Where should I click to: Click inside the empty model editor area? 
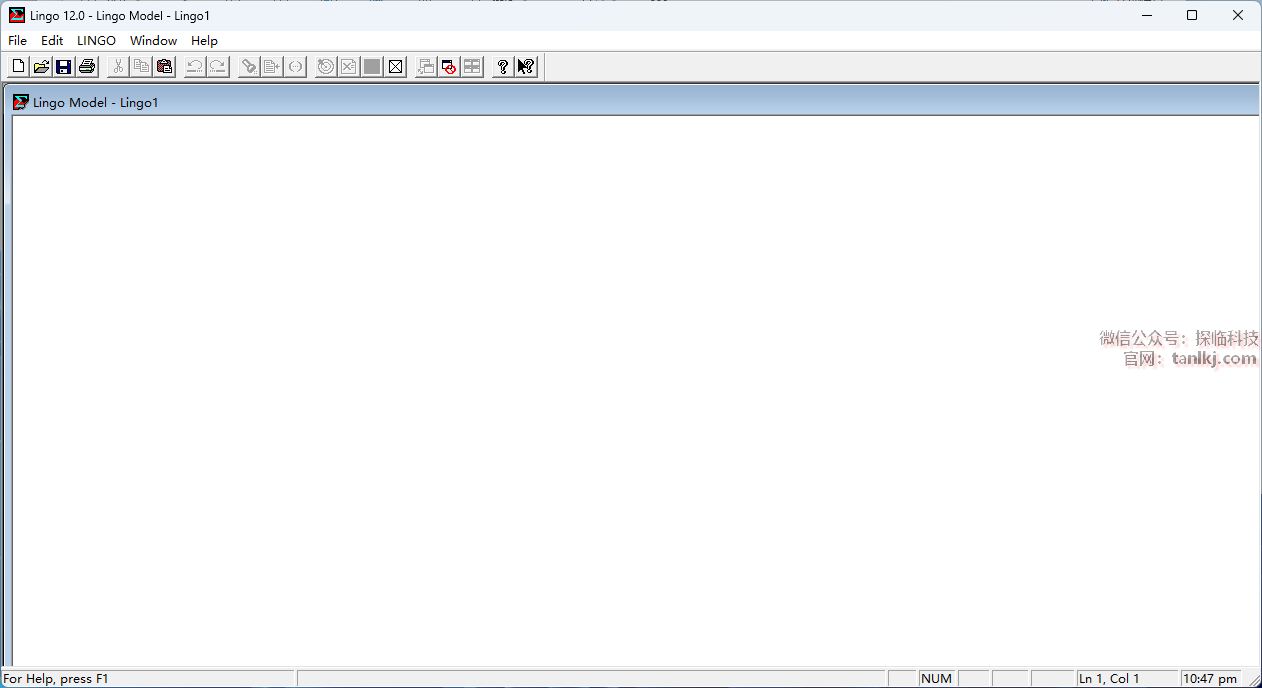pos(635,390)
